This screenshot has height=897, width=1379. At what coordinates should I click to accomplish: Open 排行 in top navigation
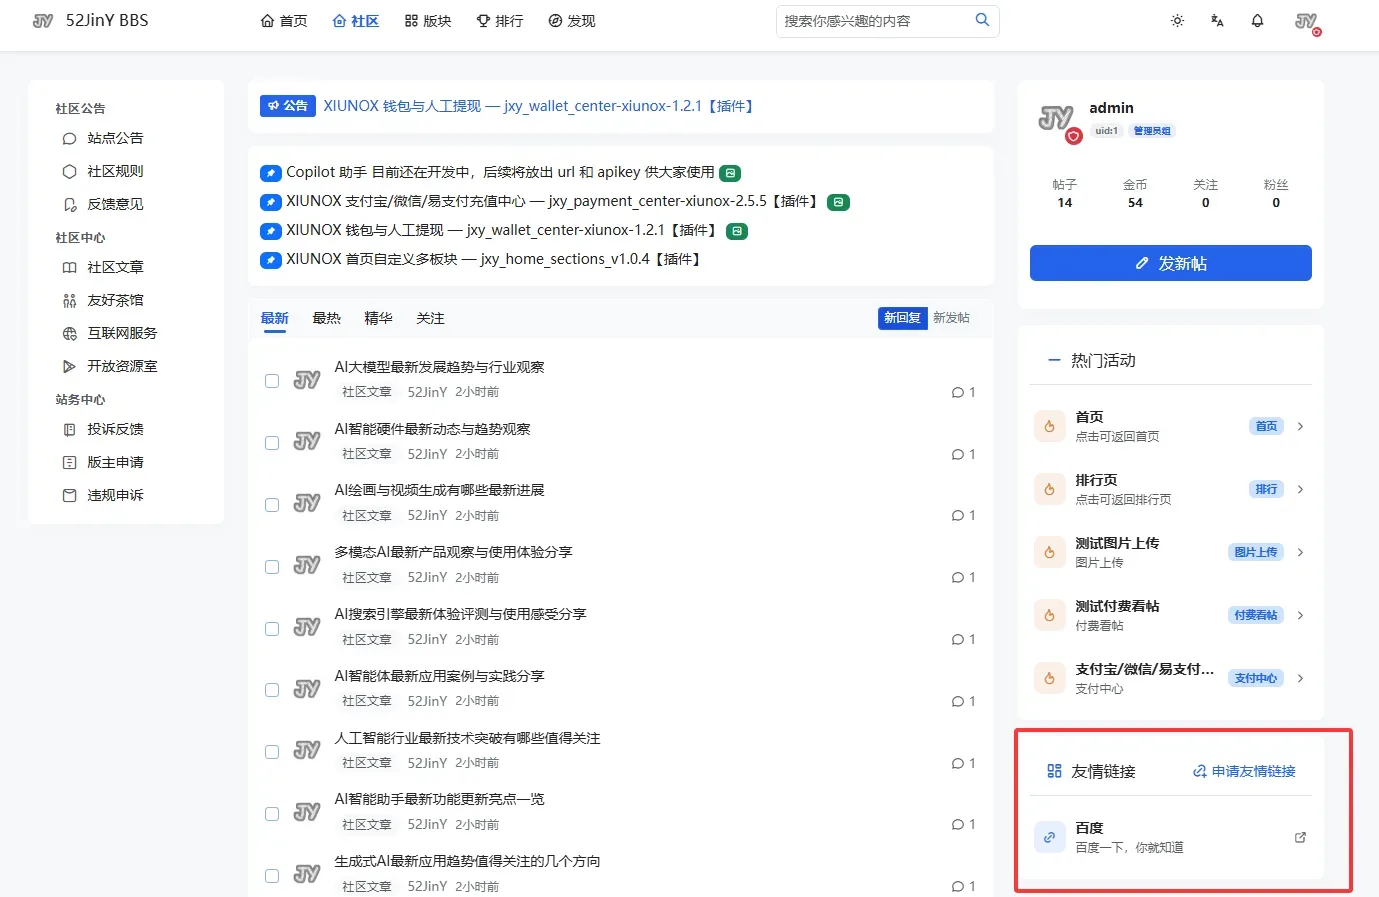coord(500,21)
